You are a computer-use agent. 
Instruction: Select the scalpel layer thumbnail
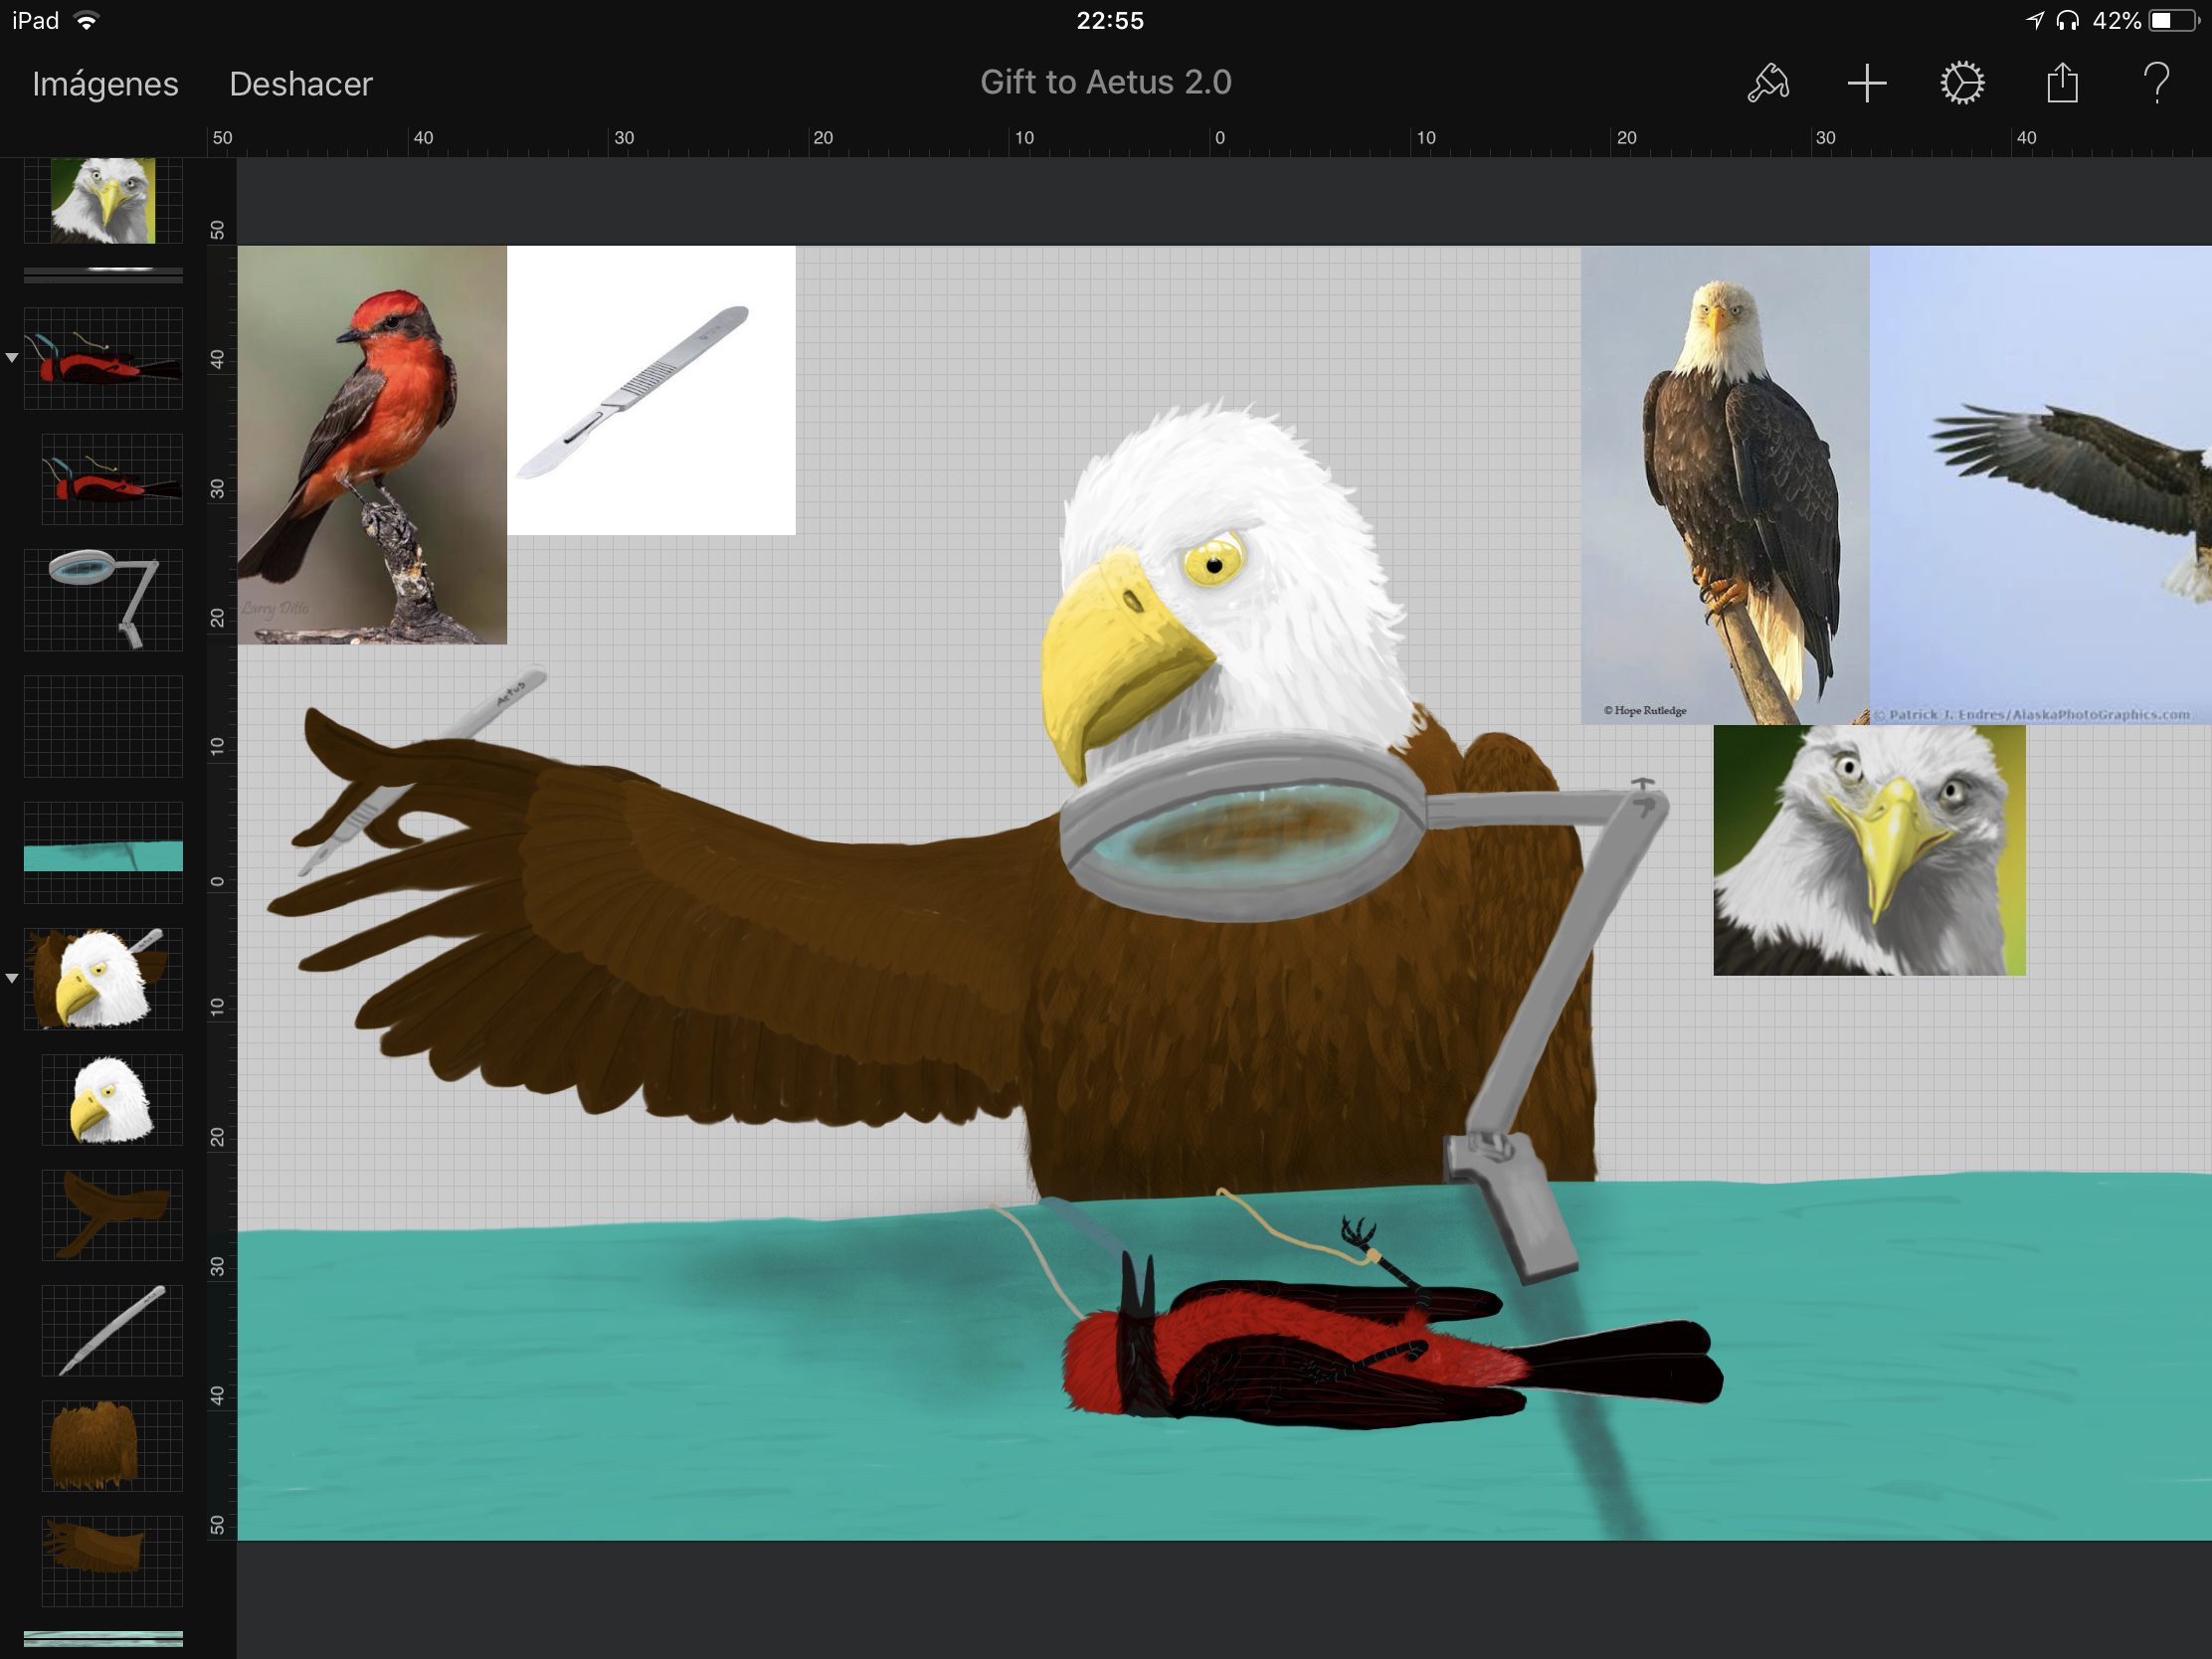click(112, 1330)
